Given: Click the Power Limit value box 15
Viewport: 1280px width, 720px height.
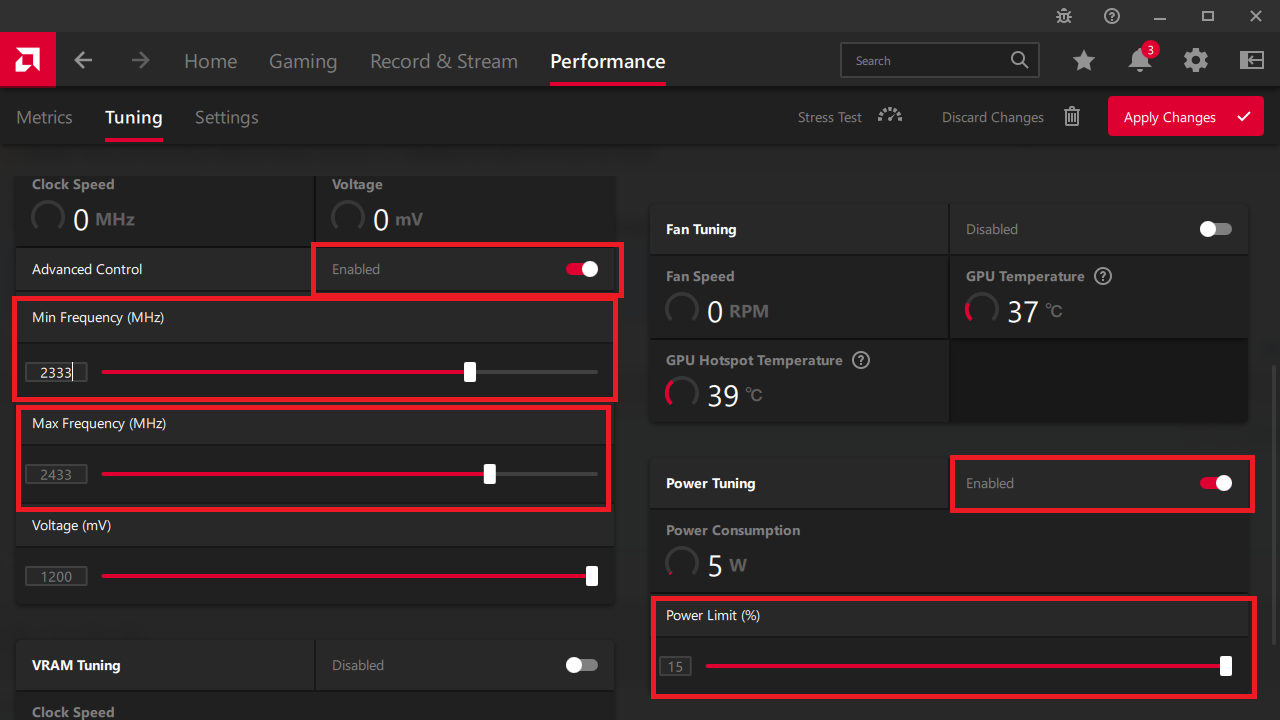Looking at the screenshot, I should (x=675, y=666).
